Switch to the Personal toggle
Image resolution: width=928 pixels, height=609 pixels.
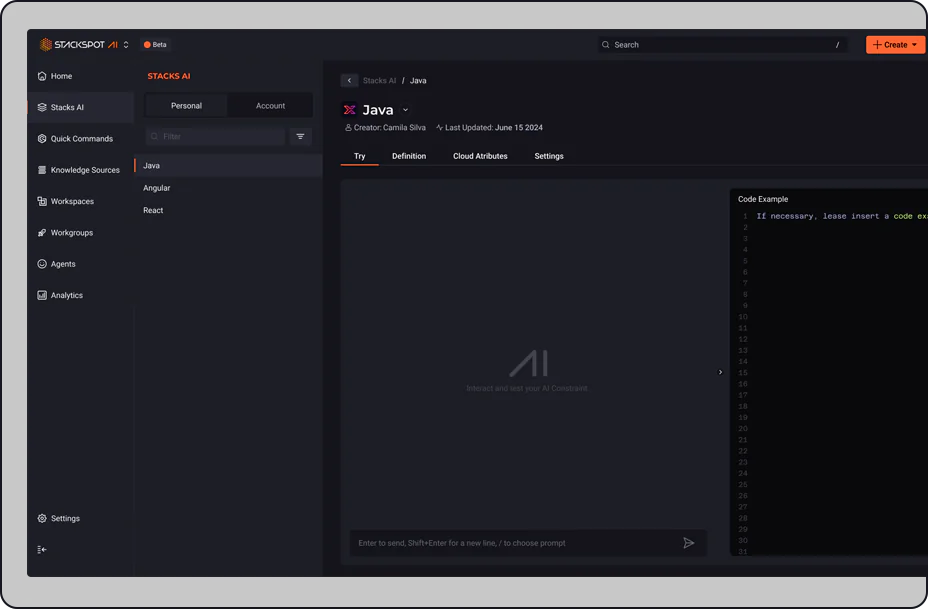(x=186, y=105)
